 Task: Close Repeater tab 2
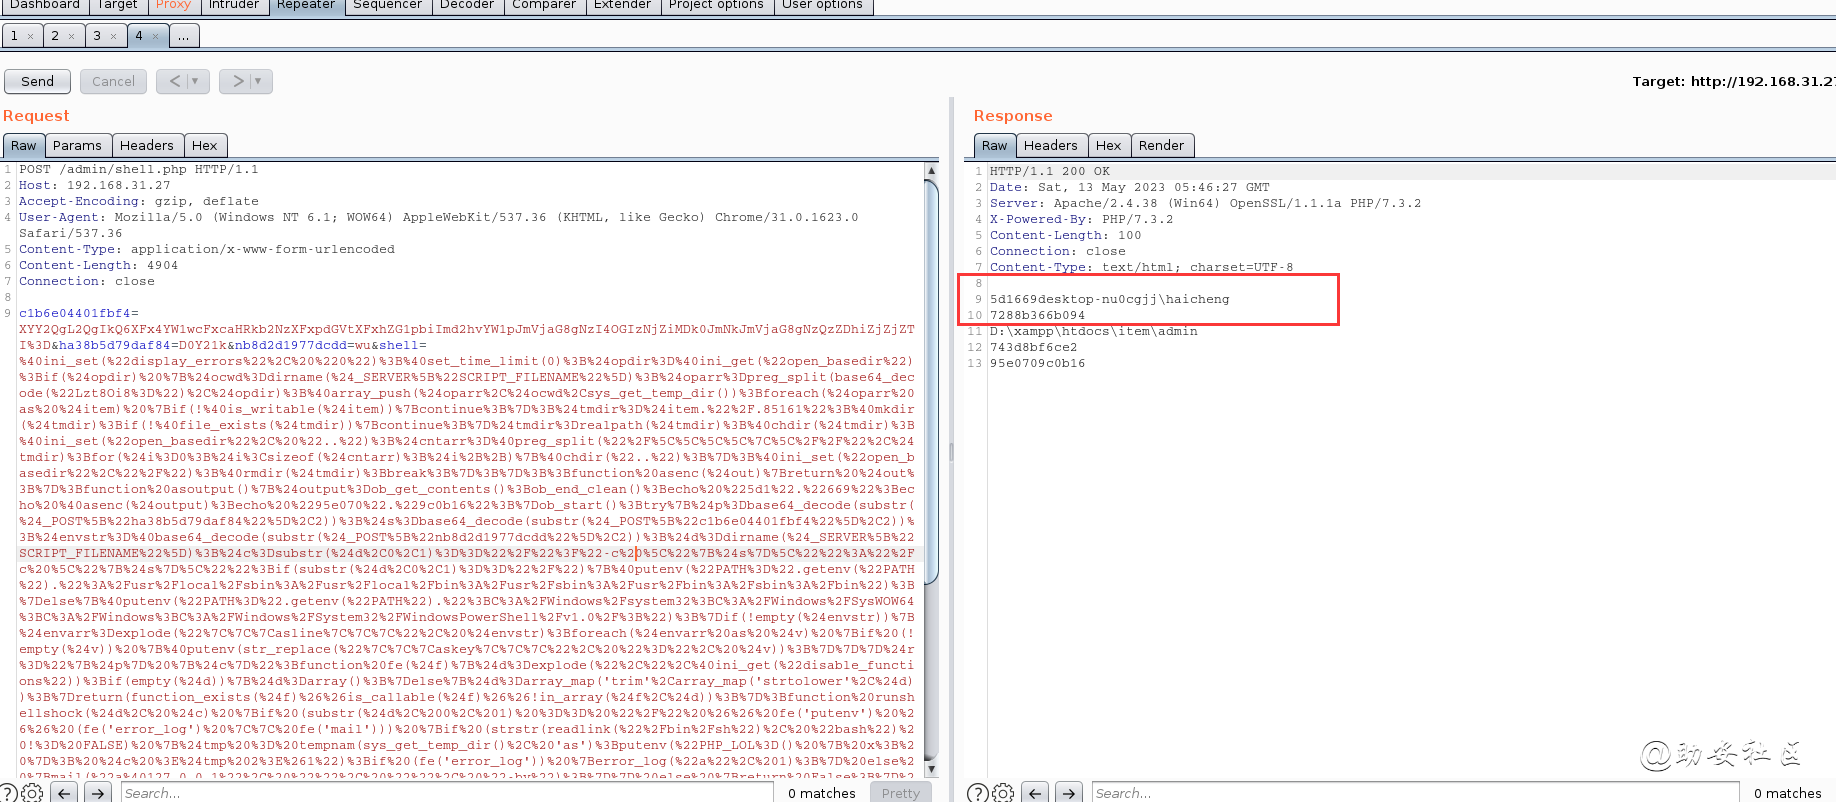(x=72, y=36)
